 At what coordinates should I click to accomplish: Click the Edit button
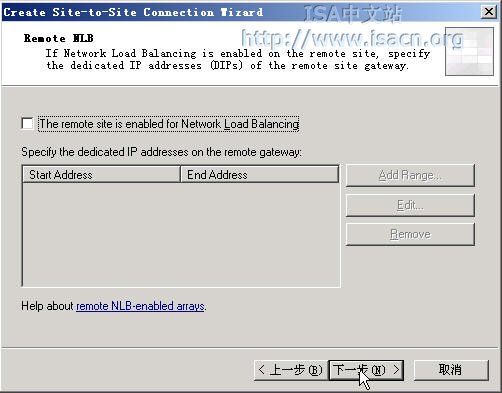tap(410, 205)
